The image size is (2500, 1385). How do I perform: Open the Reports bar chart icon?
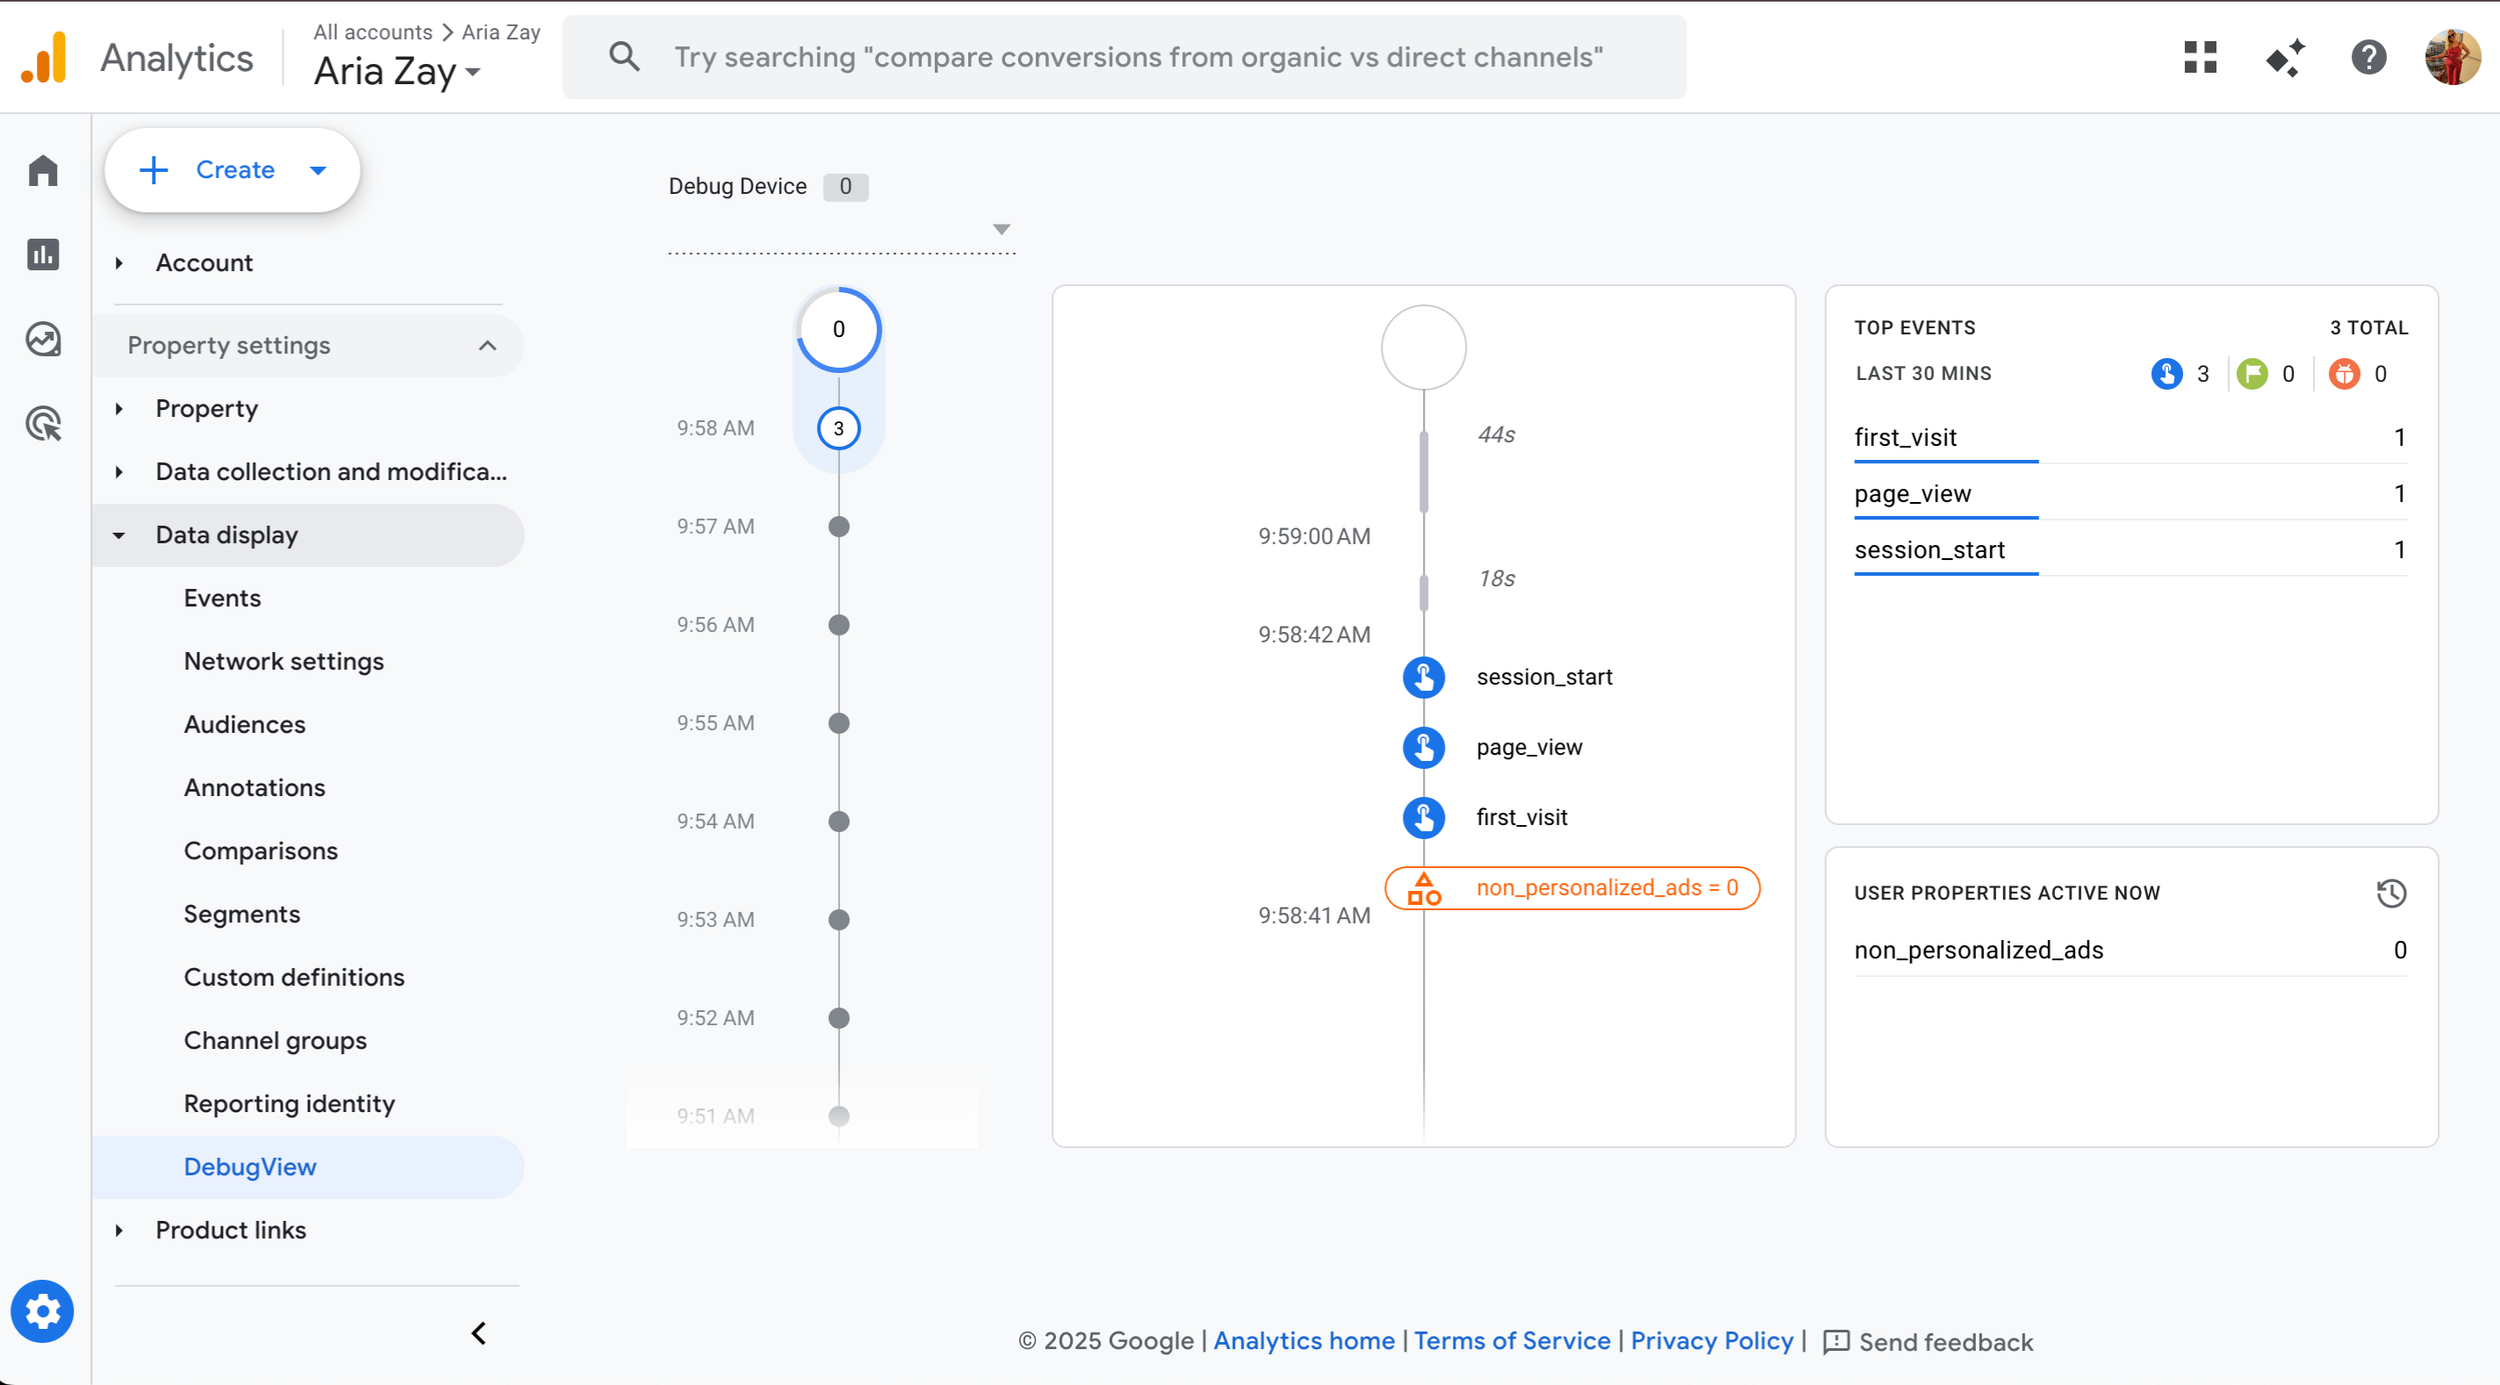pos(43,255)
